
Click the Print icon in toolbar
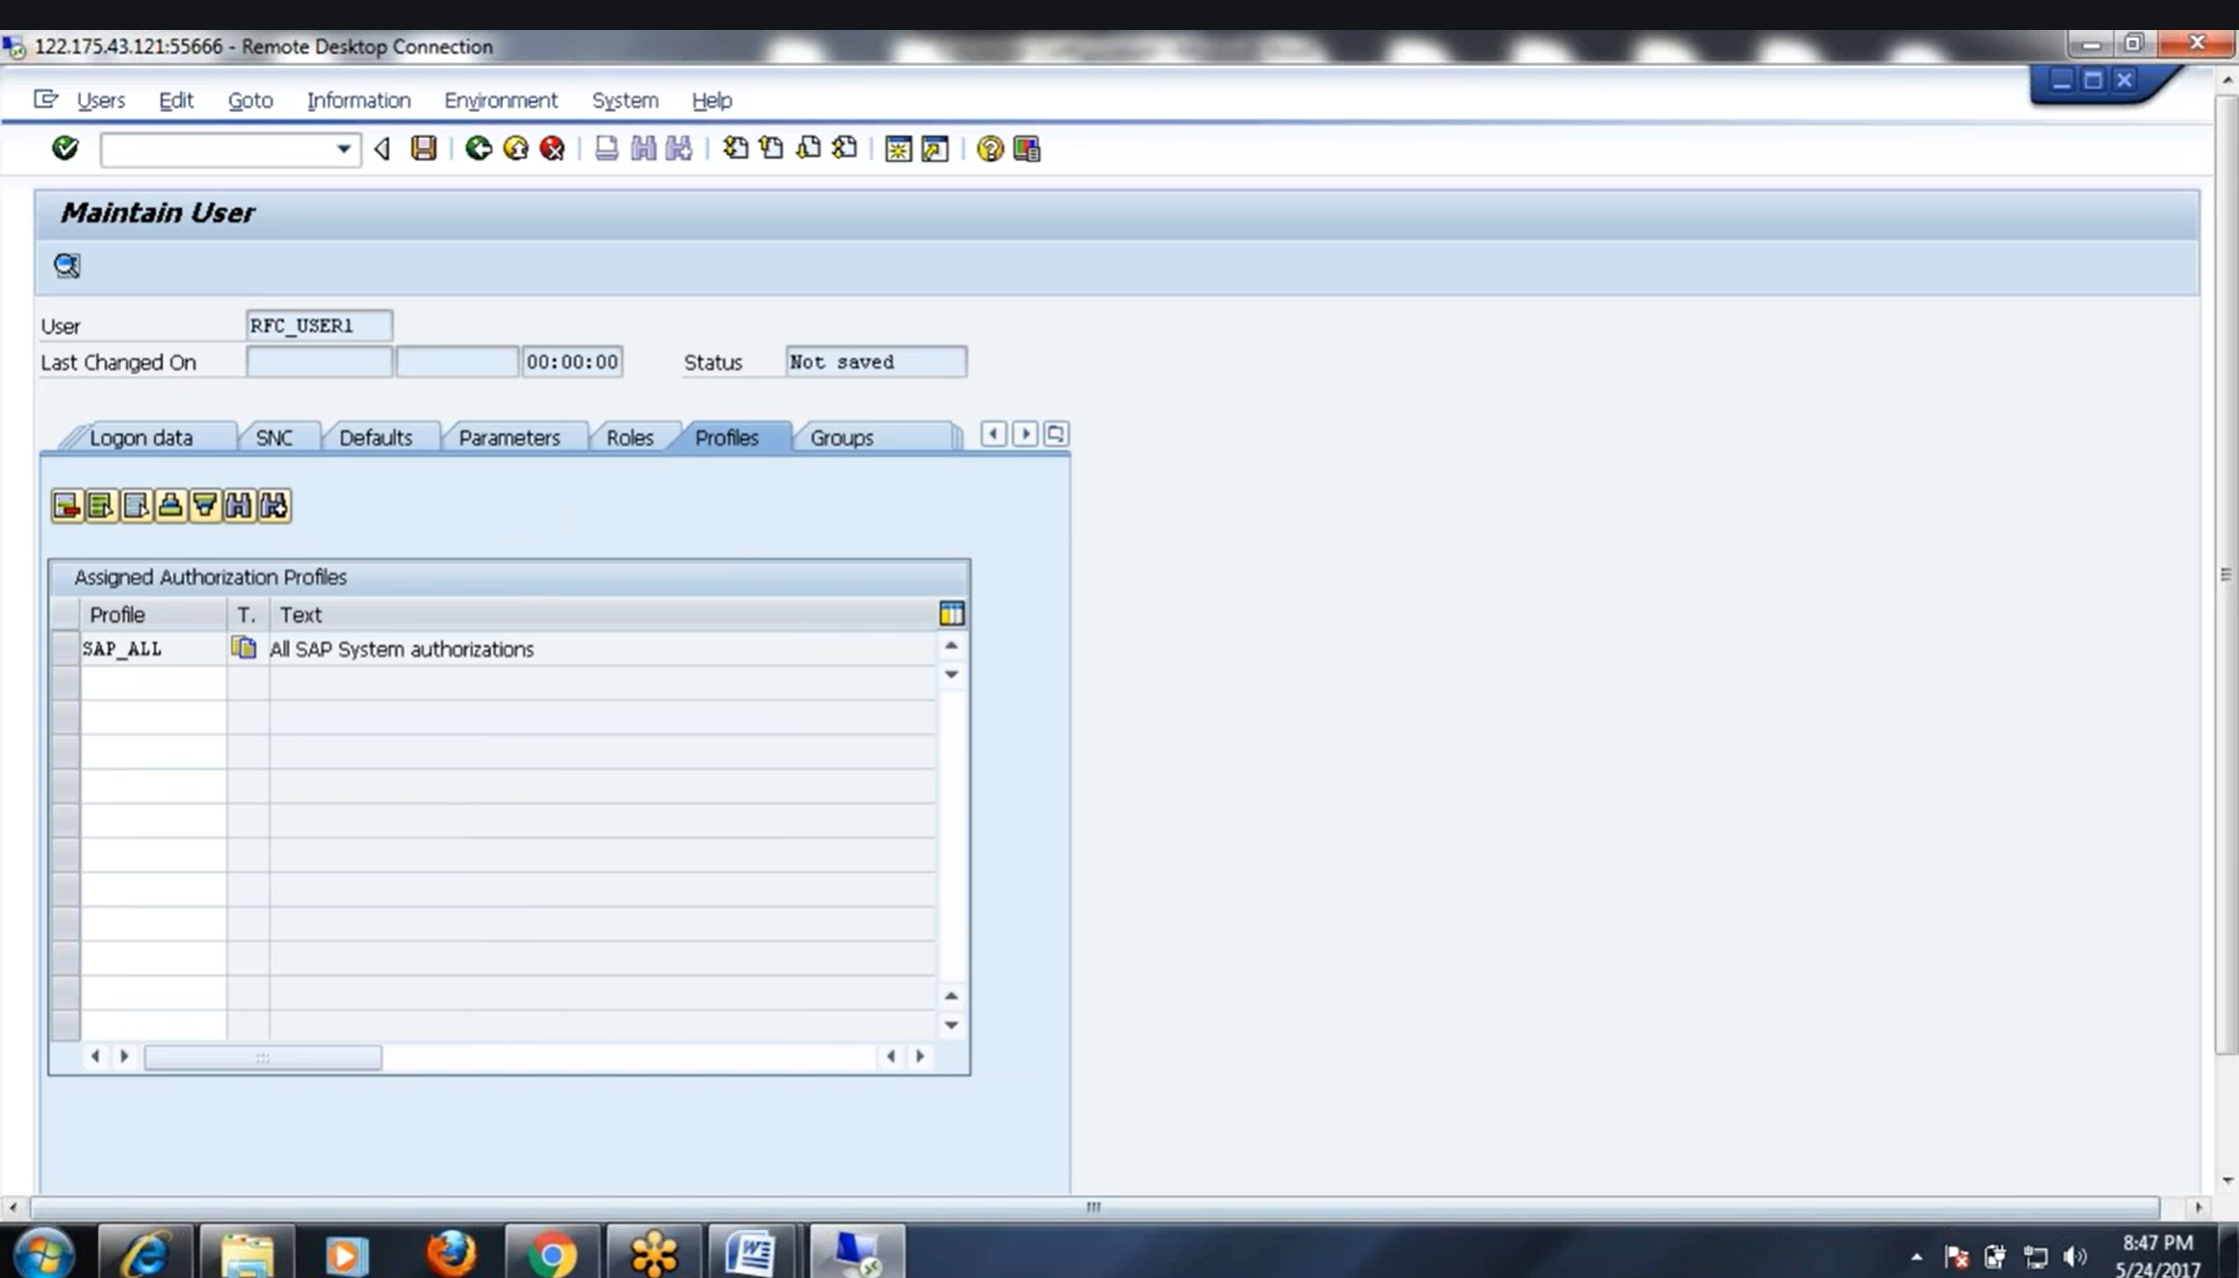(x=606, y=148)
